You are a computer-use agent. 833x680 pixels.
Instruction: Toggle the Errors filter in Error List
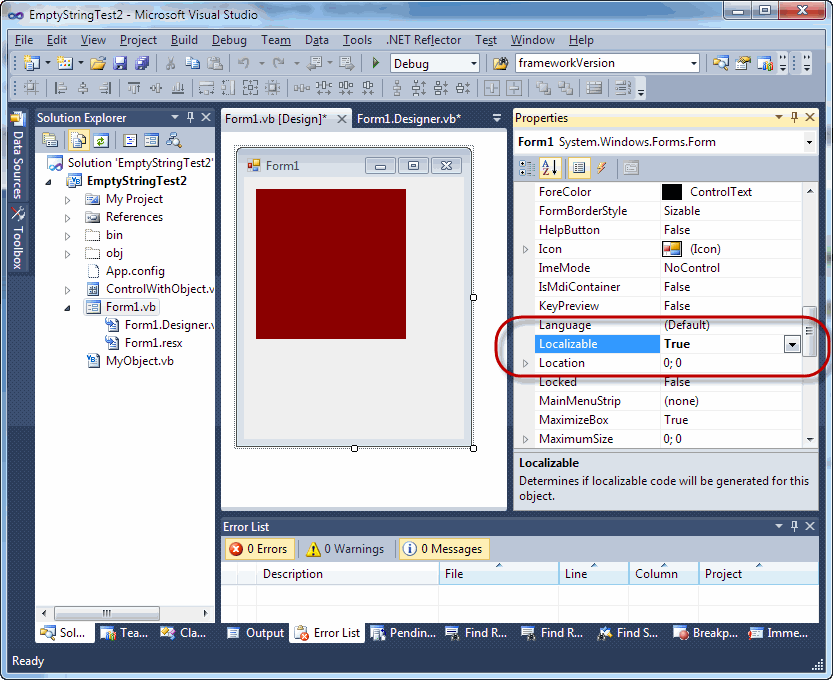258,549
